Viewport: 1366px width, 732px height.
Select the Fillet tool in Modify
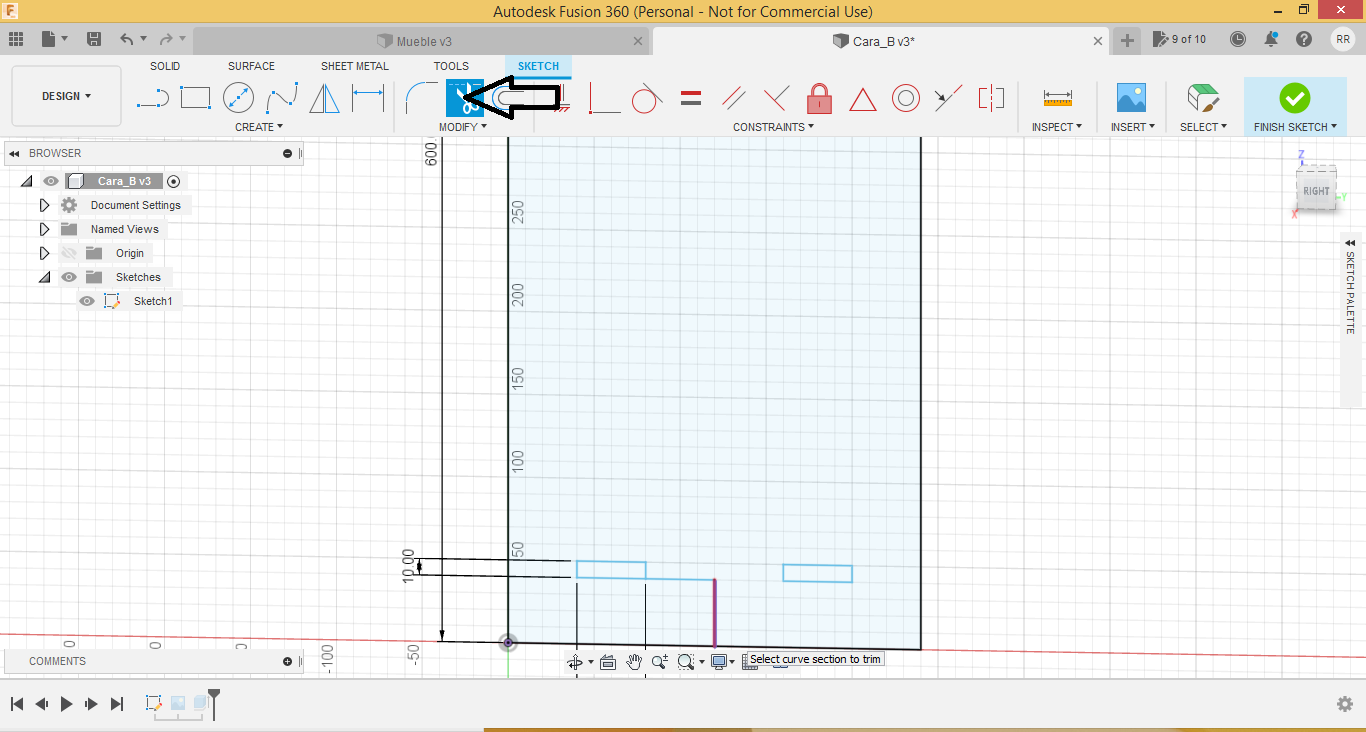420,98
